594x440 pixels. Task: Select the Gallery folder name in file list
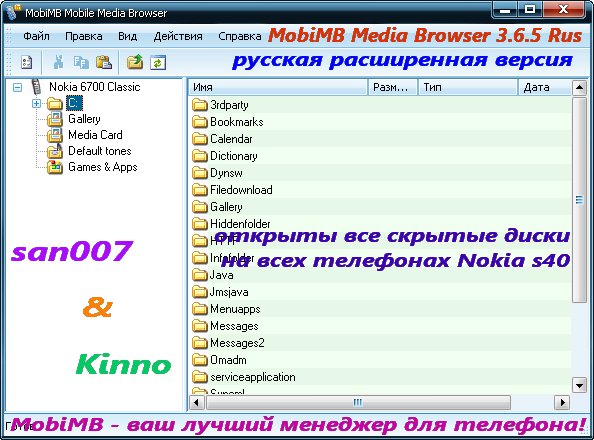click(x=226, y=207)
